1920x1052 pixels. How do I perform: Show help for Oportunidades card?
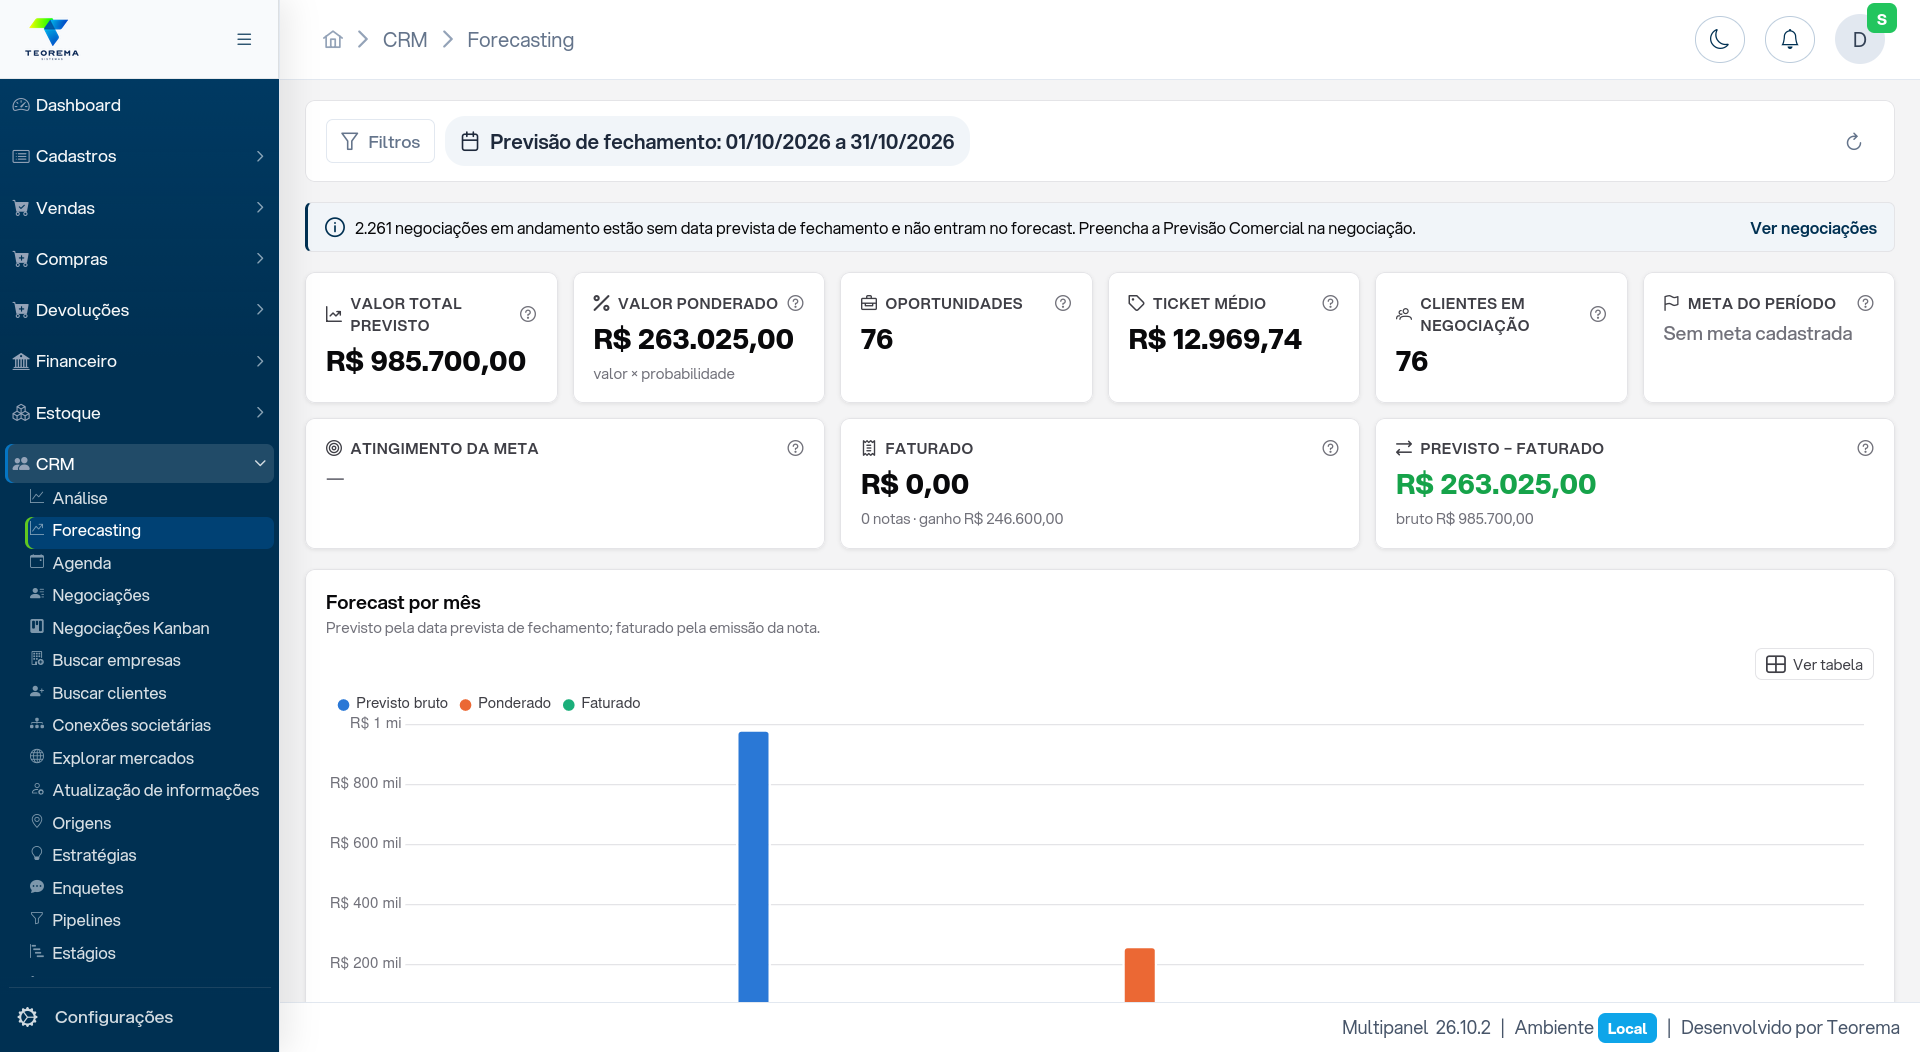click(1063, 303)
